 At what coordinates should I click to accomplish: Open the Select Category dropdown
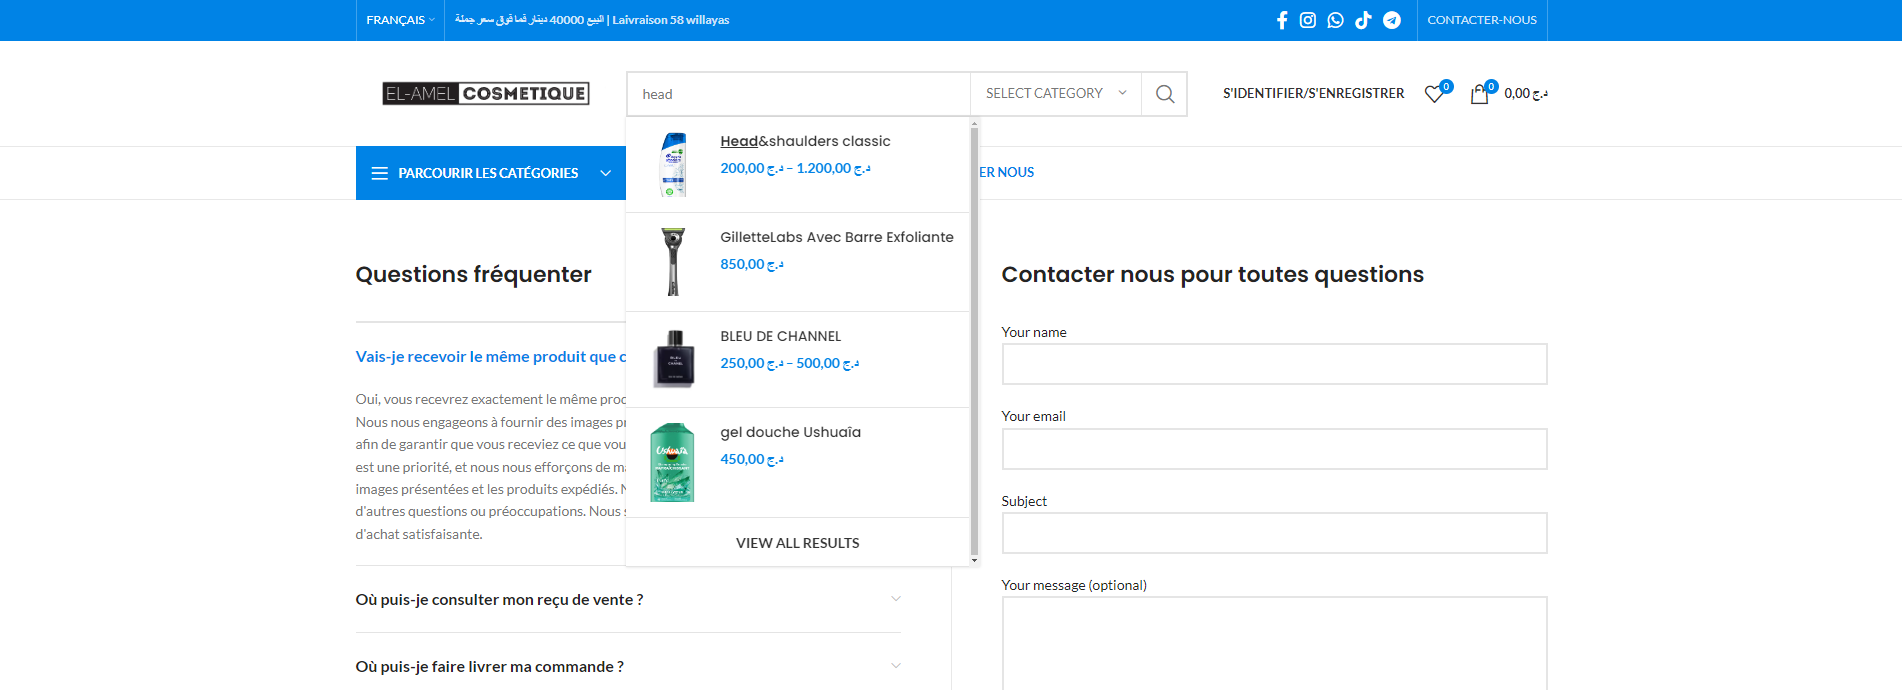pyautogui.click(x=1055, y=94)
